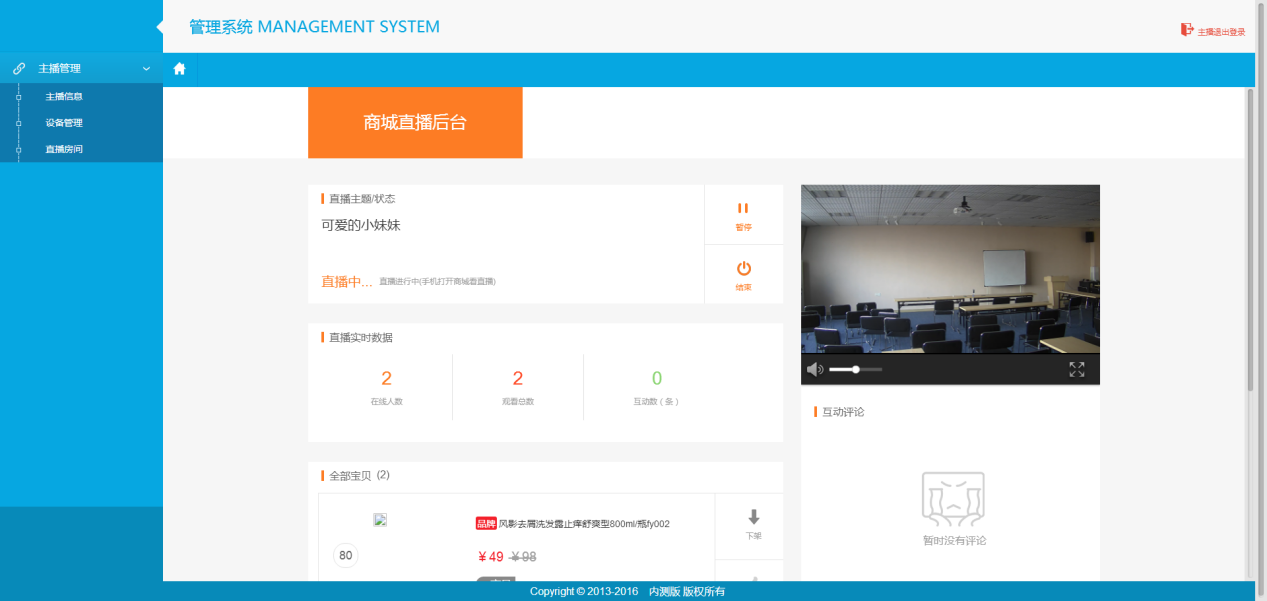Image resolution: width=1267 pixels, height=601 pixels.
Task: Open 主播信息 in the sidebar
Action: [x=64, y=97]
